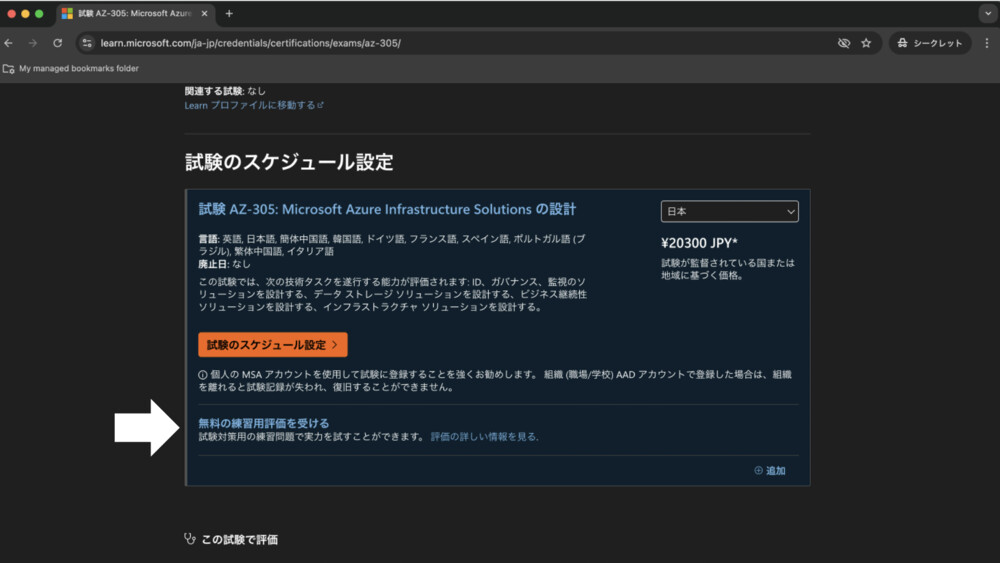The width and height of the screenshot is (1000, 563).
Task: Click the シークレット incognito indicator
Action: [929, 43]
